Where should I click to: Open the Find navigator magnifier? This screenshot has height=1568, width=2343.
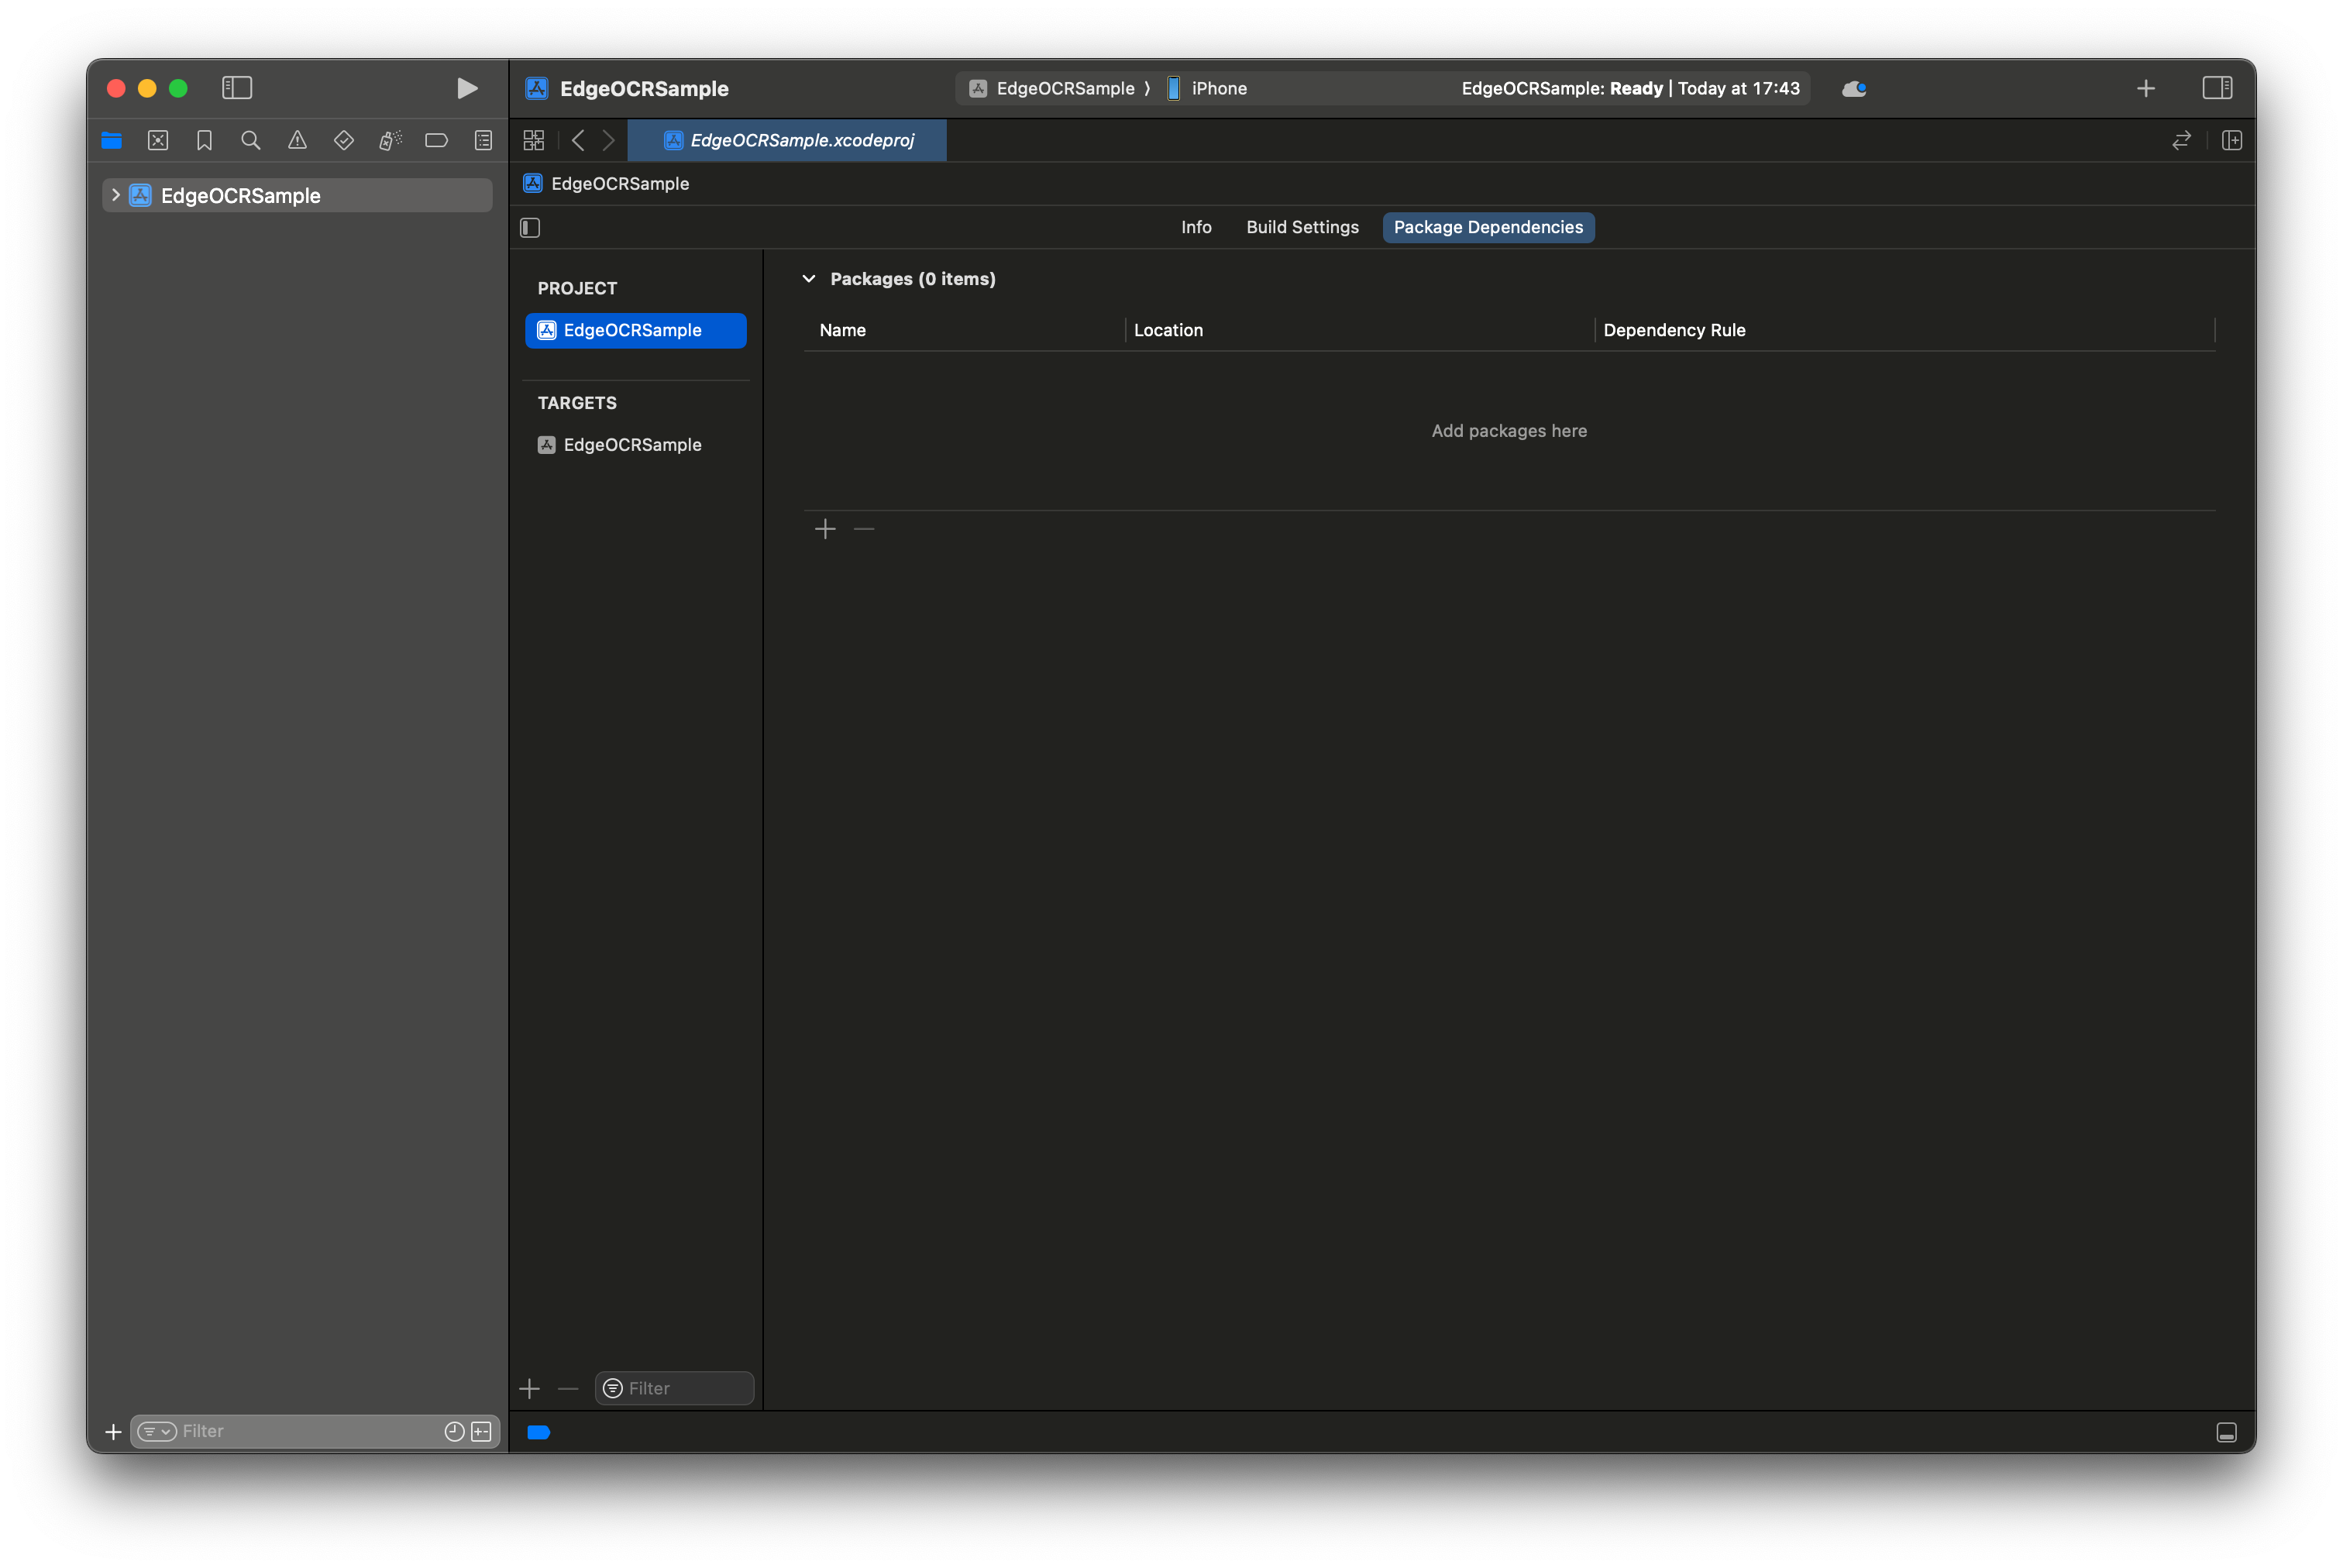(x=251, y=141)
